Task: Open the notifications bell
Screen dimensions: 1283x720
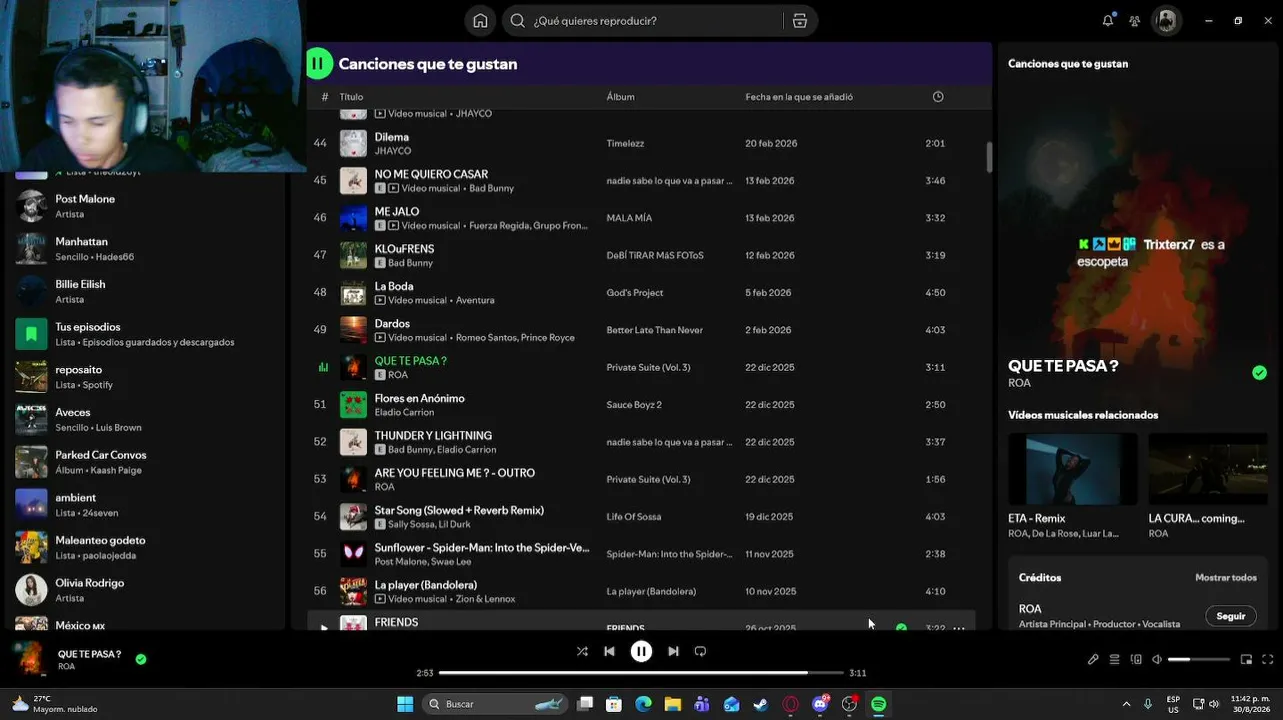Action: click(1108, 21)
